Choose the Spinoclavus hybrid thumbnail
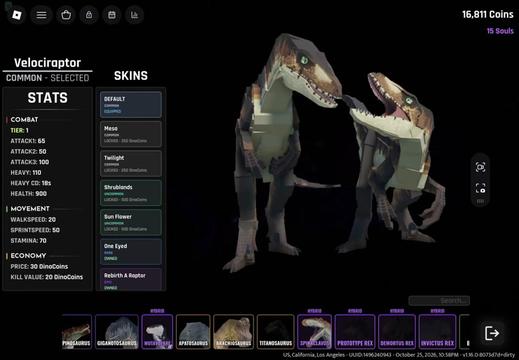Image resolution: width=519 pixels, height=360 pixels. tap(314, 332)
